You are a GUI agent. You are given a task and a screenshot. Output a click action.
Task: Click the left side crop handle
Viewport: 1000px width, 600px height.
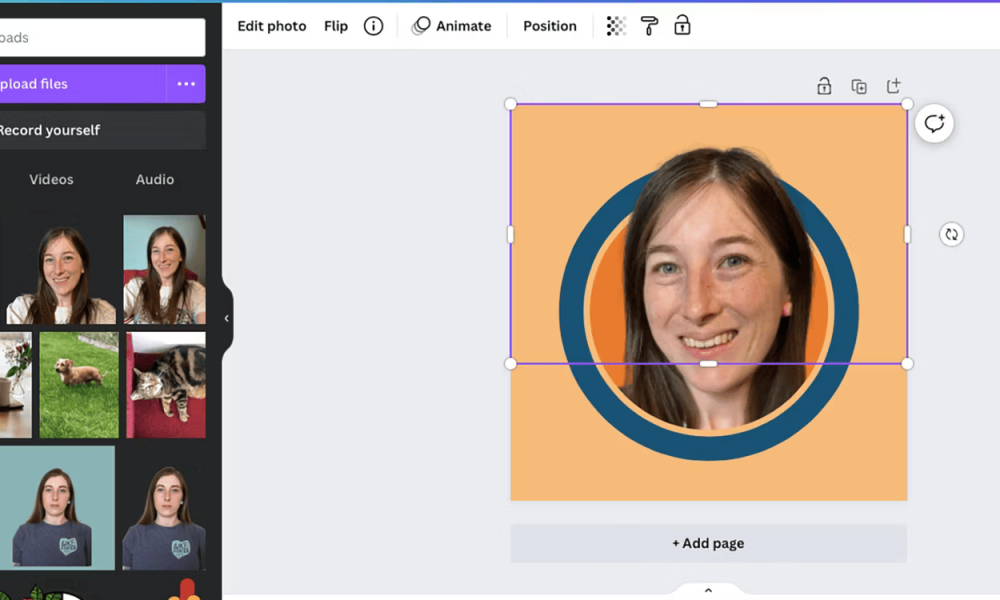click(510, 235)
